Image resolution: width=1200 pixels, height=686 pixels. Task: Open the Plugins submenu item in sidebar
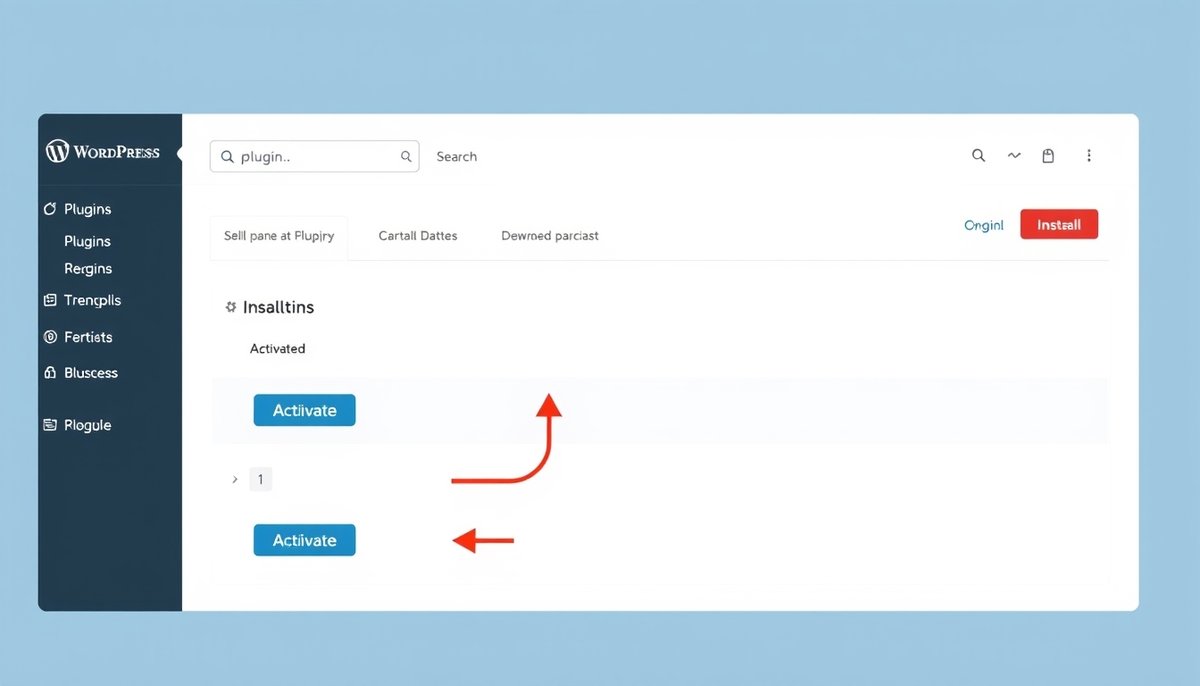[87, 241]
